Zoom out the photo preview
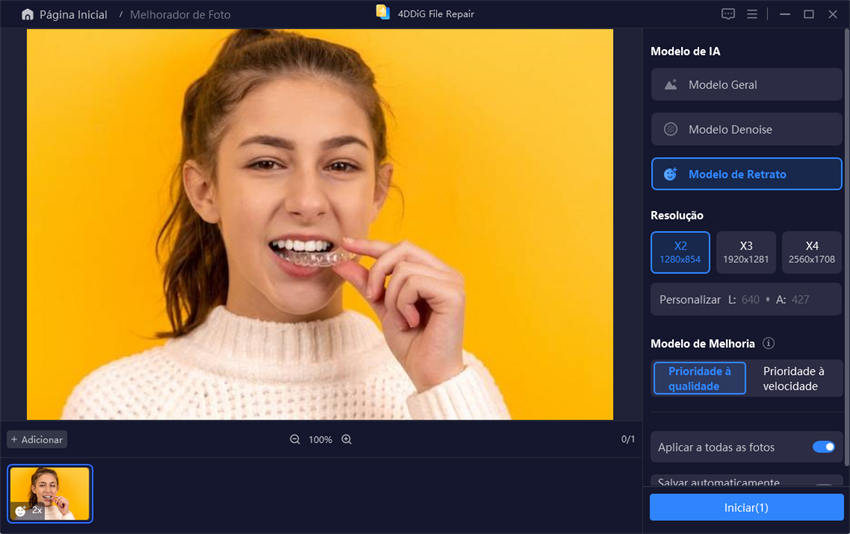This screenshot has width=850, height=534. [x=294, y=439]
